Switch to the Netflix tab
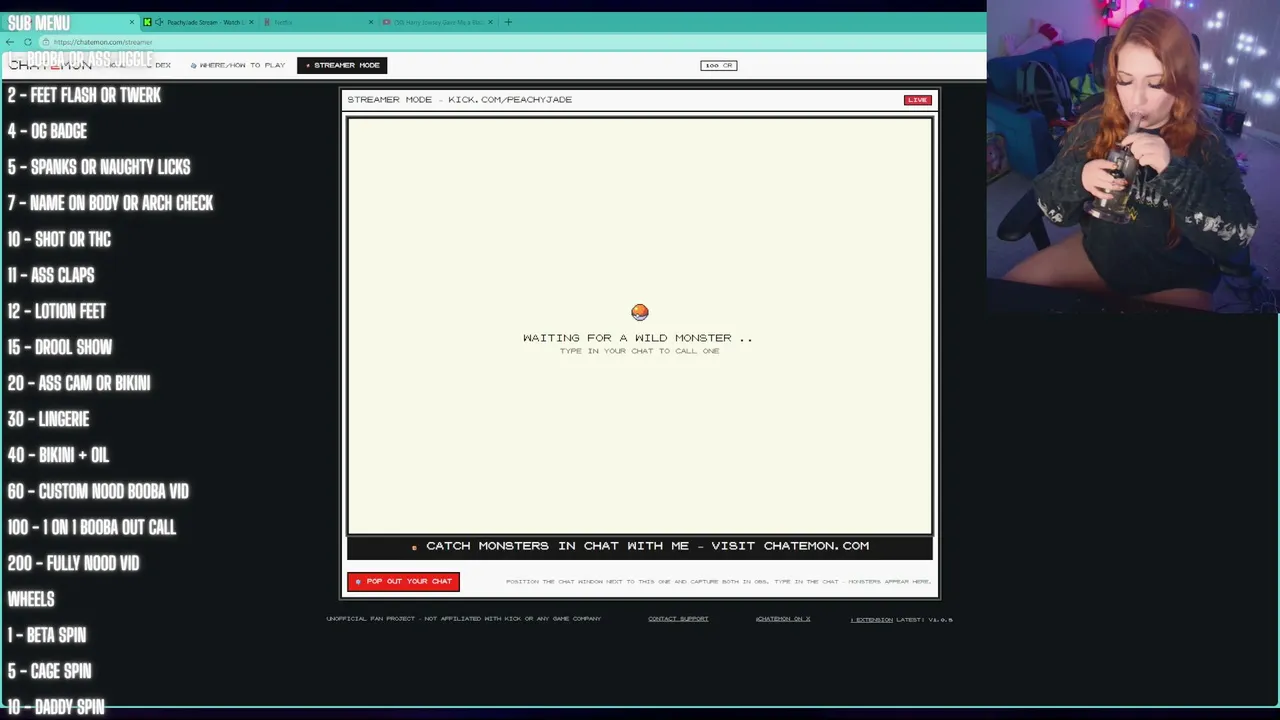Image resolution: width=1280 pixels, height=720 pixels. coord(318,22)
